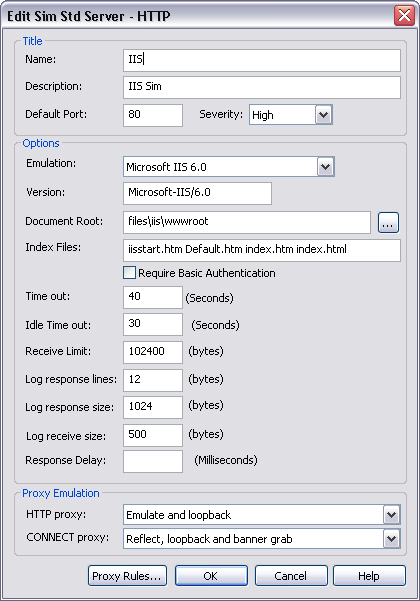Click the empty Response Delay field
The image size is (420, 601).
153,461
